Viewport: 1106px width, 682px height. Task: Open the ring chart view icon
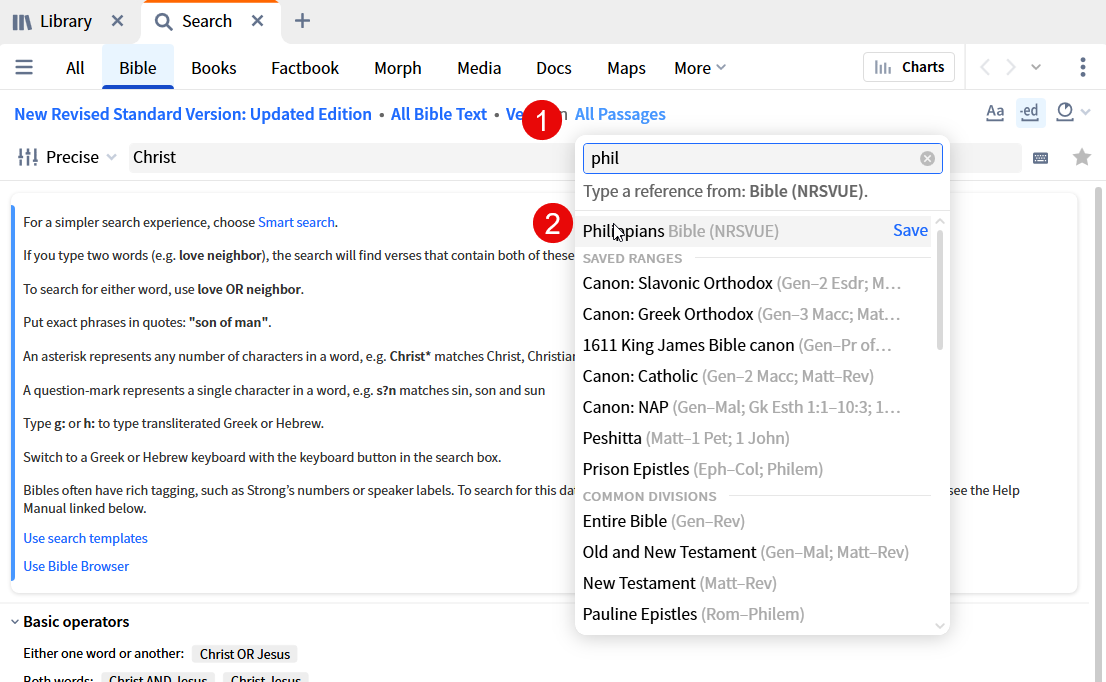coord(1065,111)
